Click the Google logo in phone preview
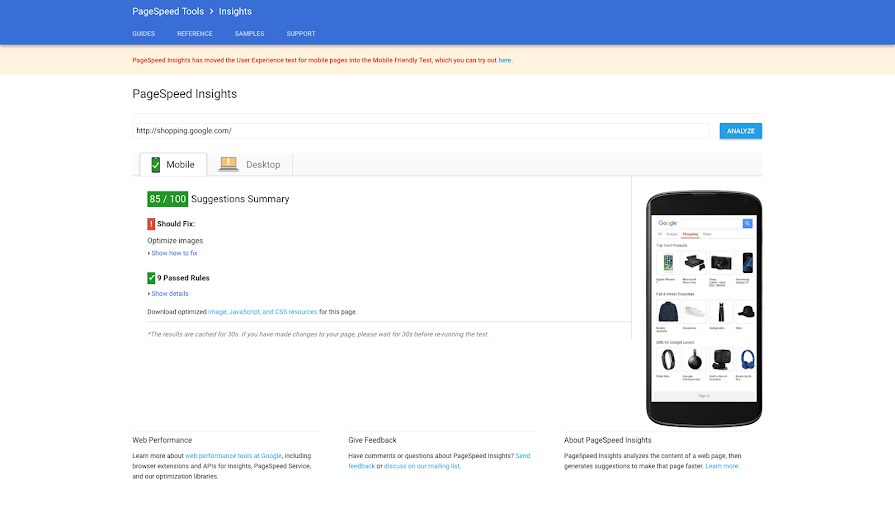Viewport: 895px width, 514px height. (667, 223)
